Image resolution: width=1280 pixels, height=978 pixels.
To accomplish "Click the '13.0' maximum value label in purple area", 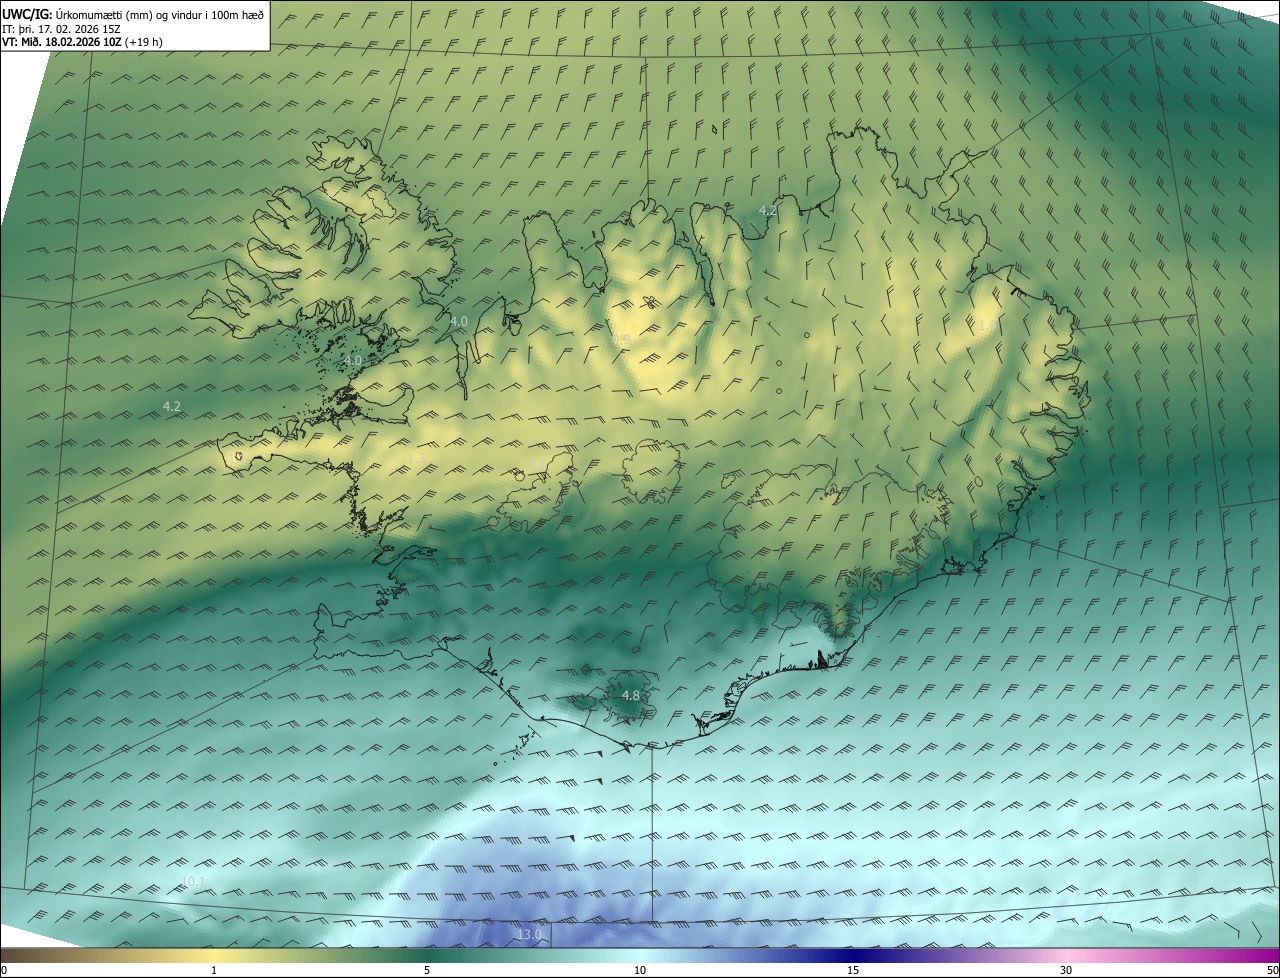I will point(529,935).
